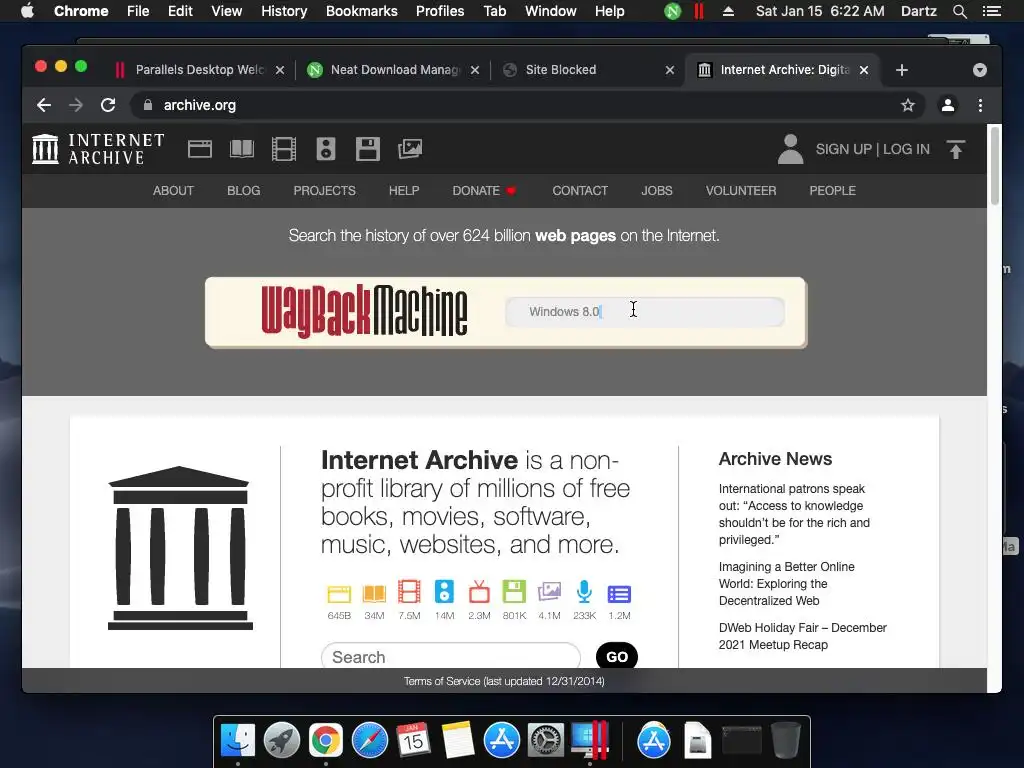Open the Audio speaker icon in header
1024x768 pixels.
[x=326, y=149]
